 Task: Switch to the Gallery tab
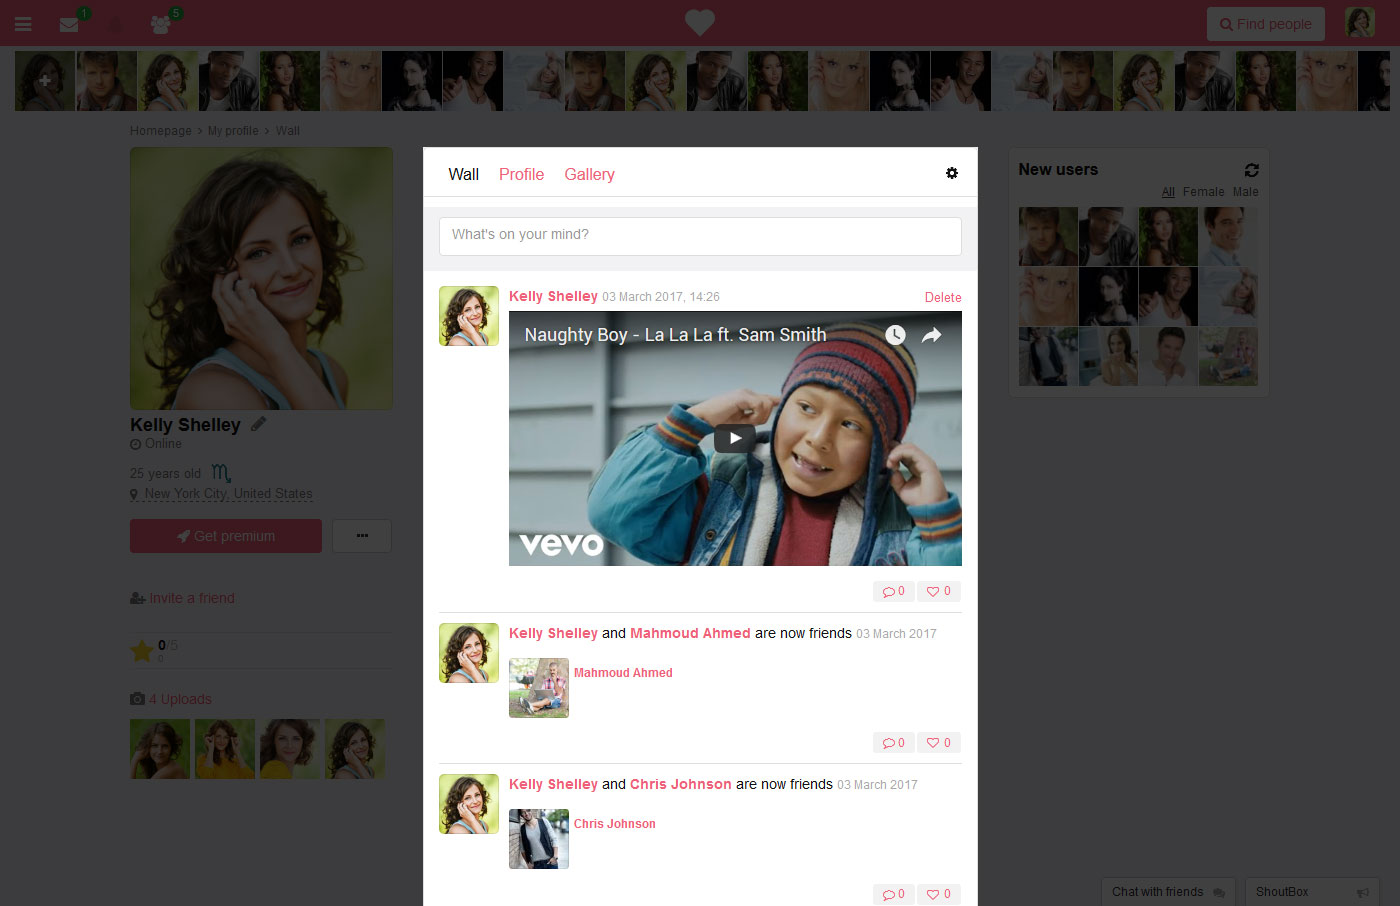(x=590, y=174)
